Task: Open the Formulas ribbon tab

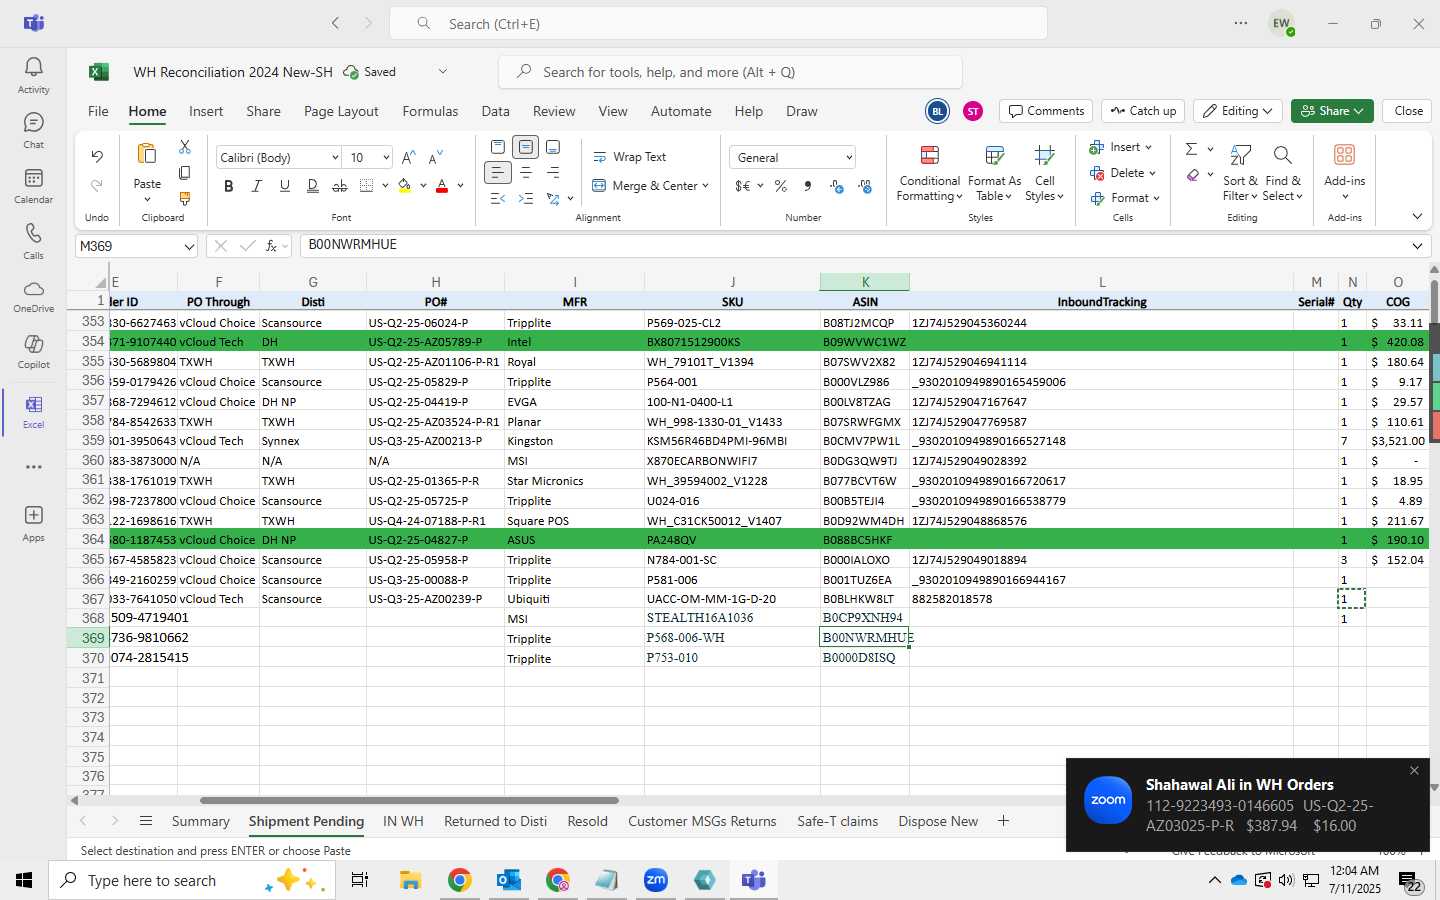Action: tap(430, 111)
